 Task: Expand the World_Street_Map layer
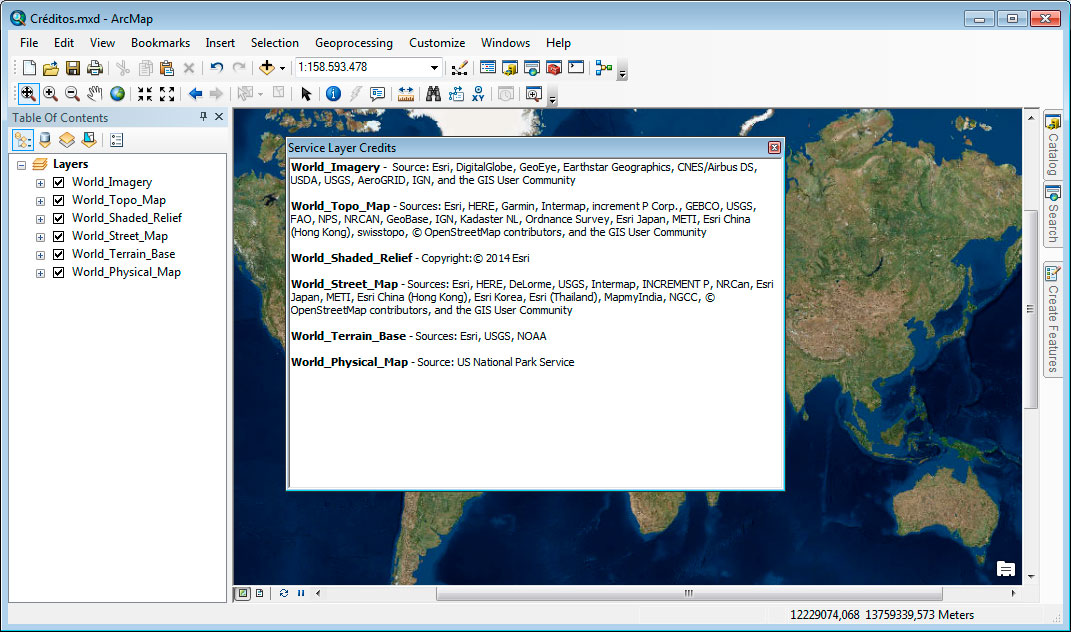click(40, 237)
